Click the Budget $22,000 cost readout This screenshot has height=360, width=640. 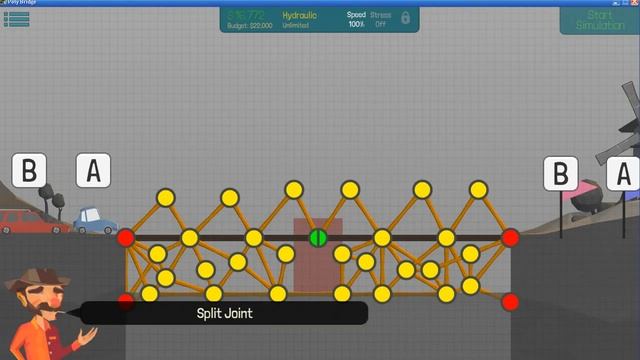click(249, 26)
